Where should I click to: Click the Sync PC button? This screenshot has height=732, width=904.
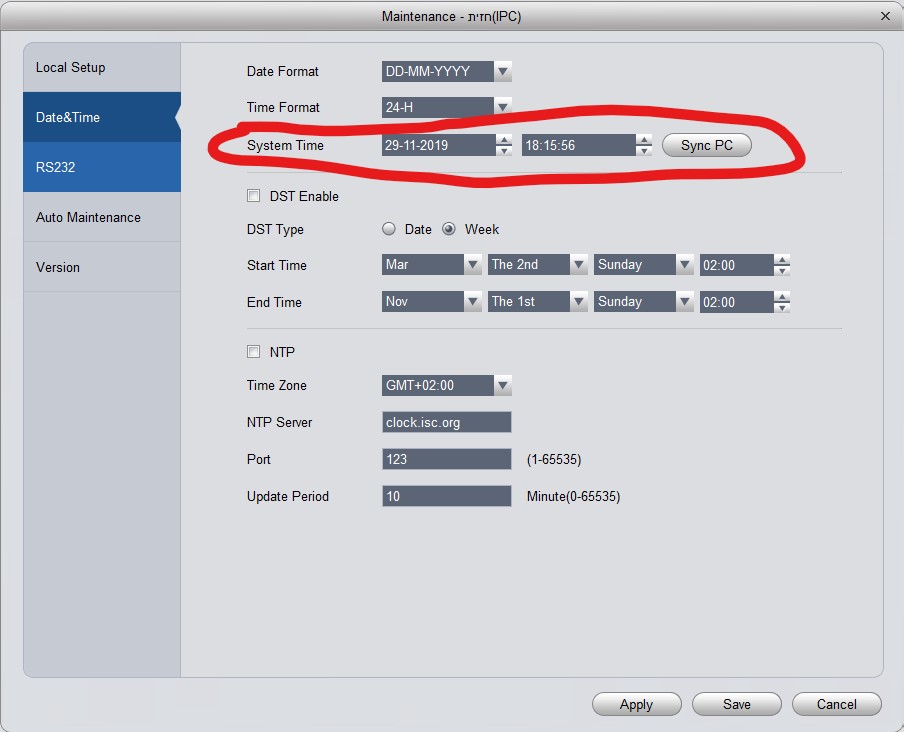[707, 145]
